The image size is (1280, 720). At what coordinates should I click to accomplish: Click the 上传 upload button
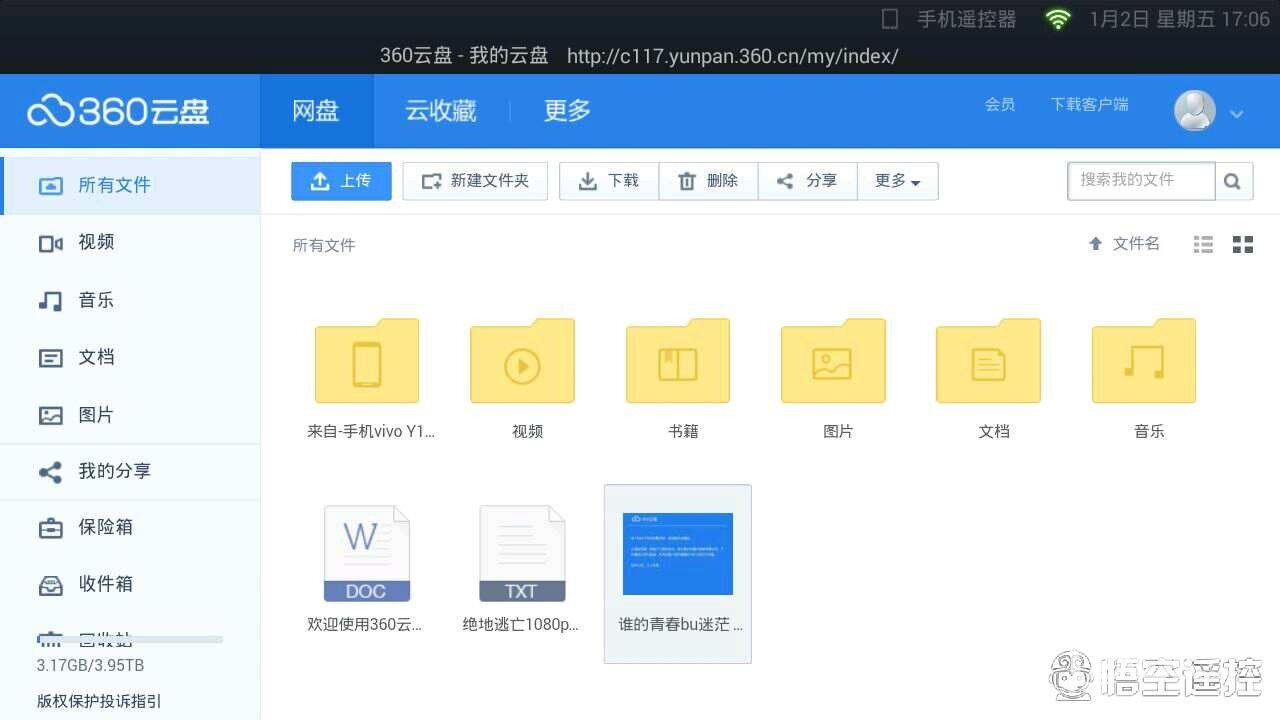[x=341, y=181]
